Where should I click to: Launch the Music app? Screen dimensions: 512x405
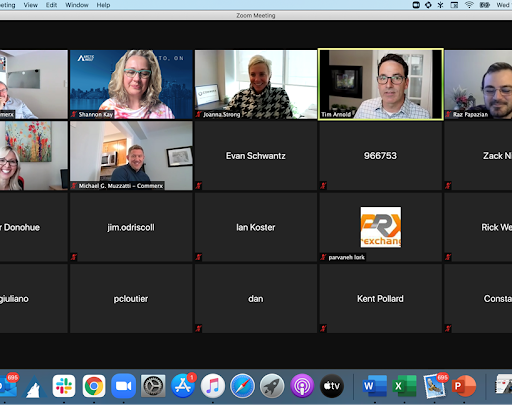pyautogui.click(x=213, y=386)
